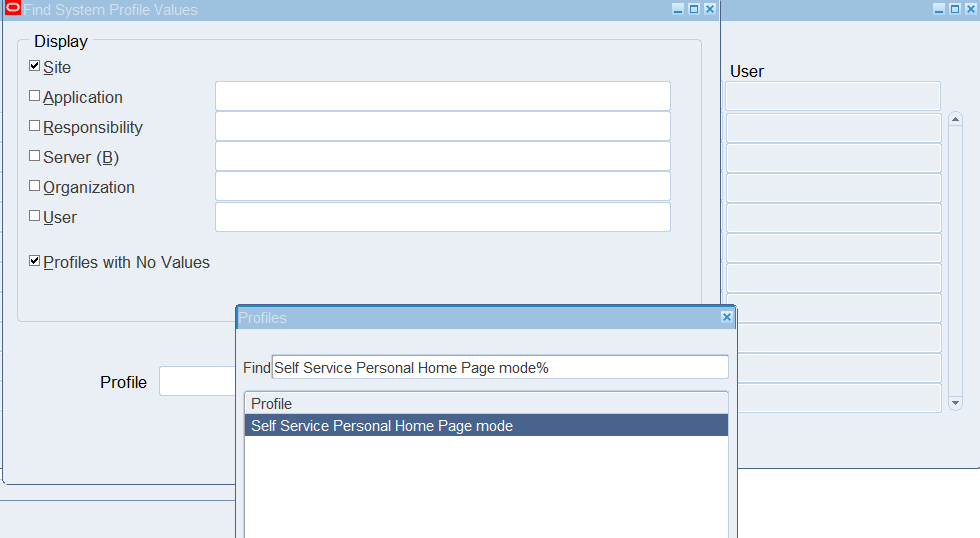
Task: Click the Oracle icon in Find System Profile Values title
Action: coord(12,8)
